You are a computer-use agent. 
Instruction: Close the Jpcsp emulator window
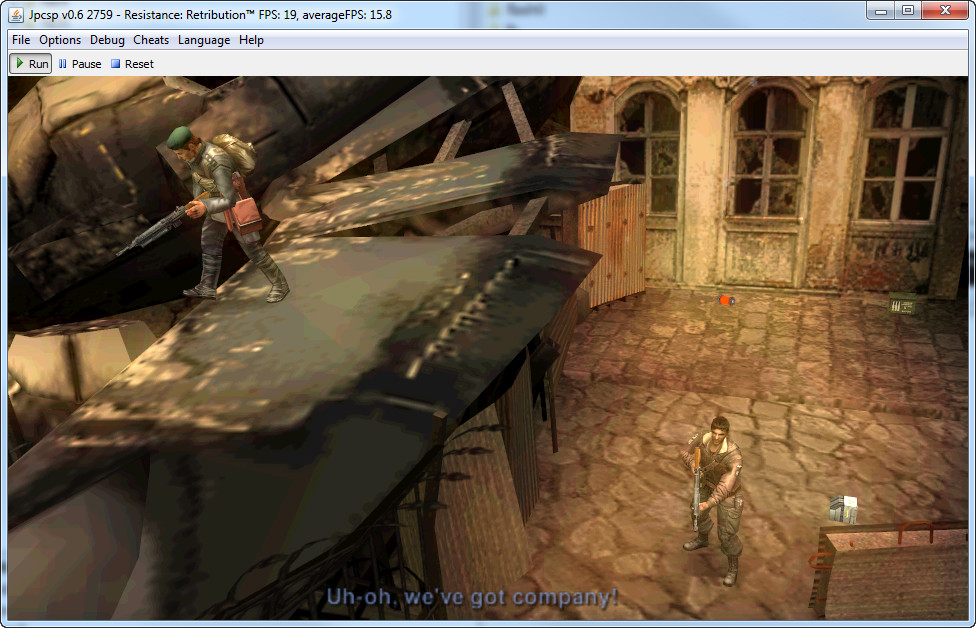pyautogui.click(x=945, y=10)
